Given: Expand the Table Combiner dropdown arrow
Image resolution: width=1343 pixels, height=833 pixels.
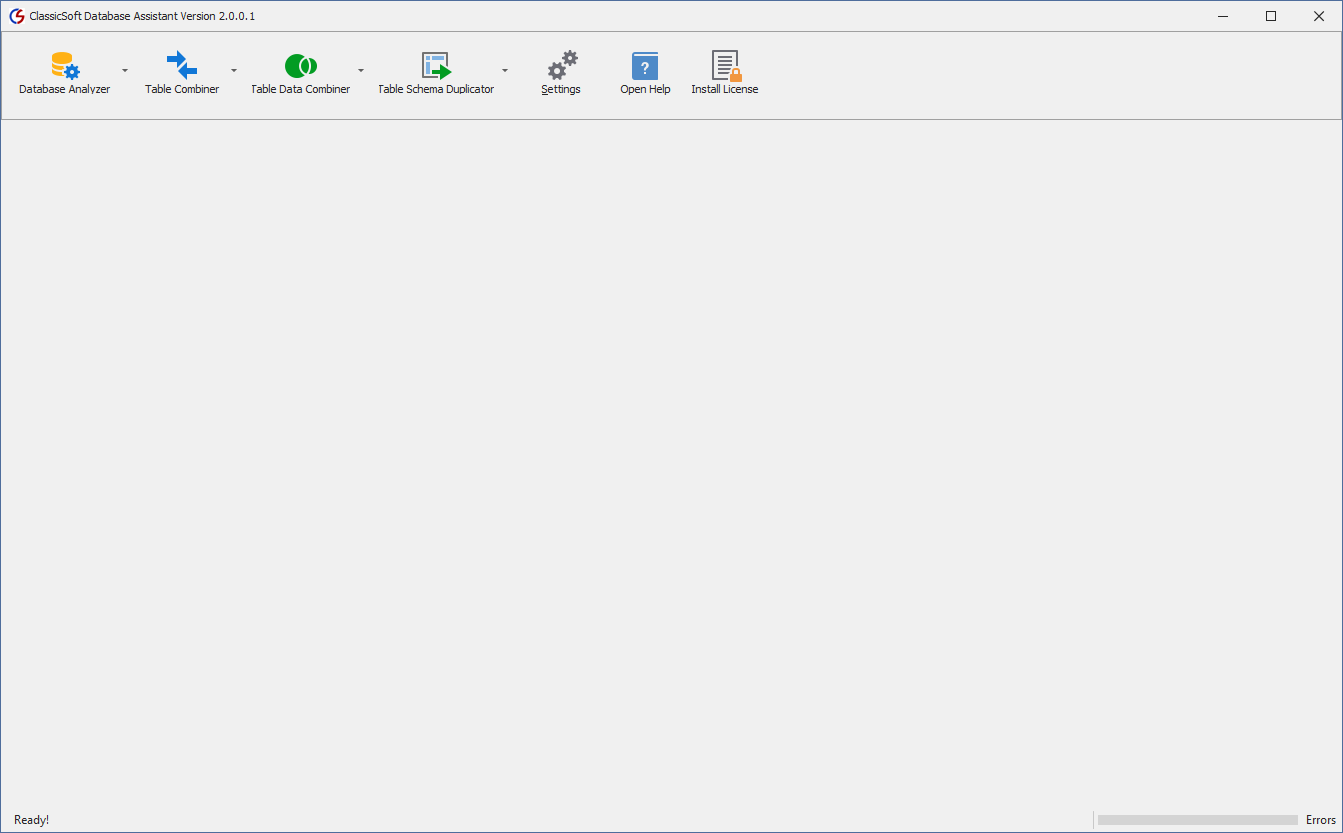Looking at the screenshot, I should click(x=234, y=71).
